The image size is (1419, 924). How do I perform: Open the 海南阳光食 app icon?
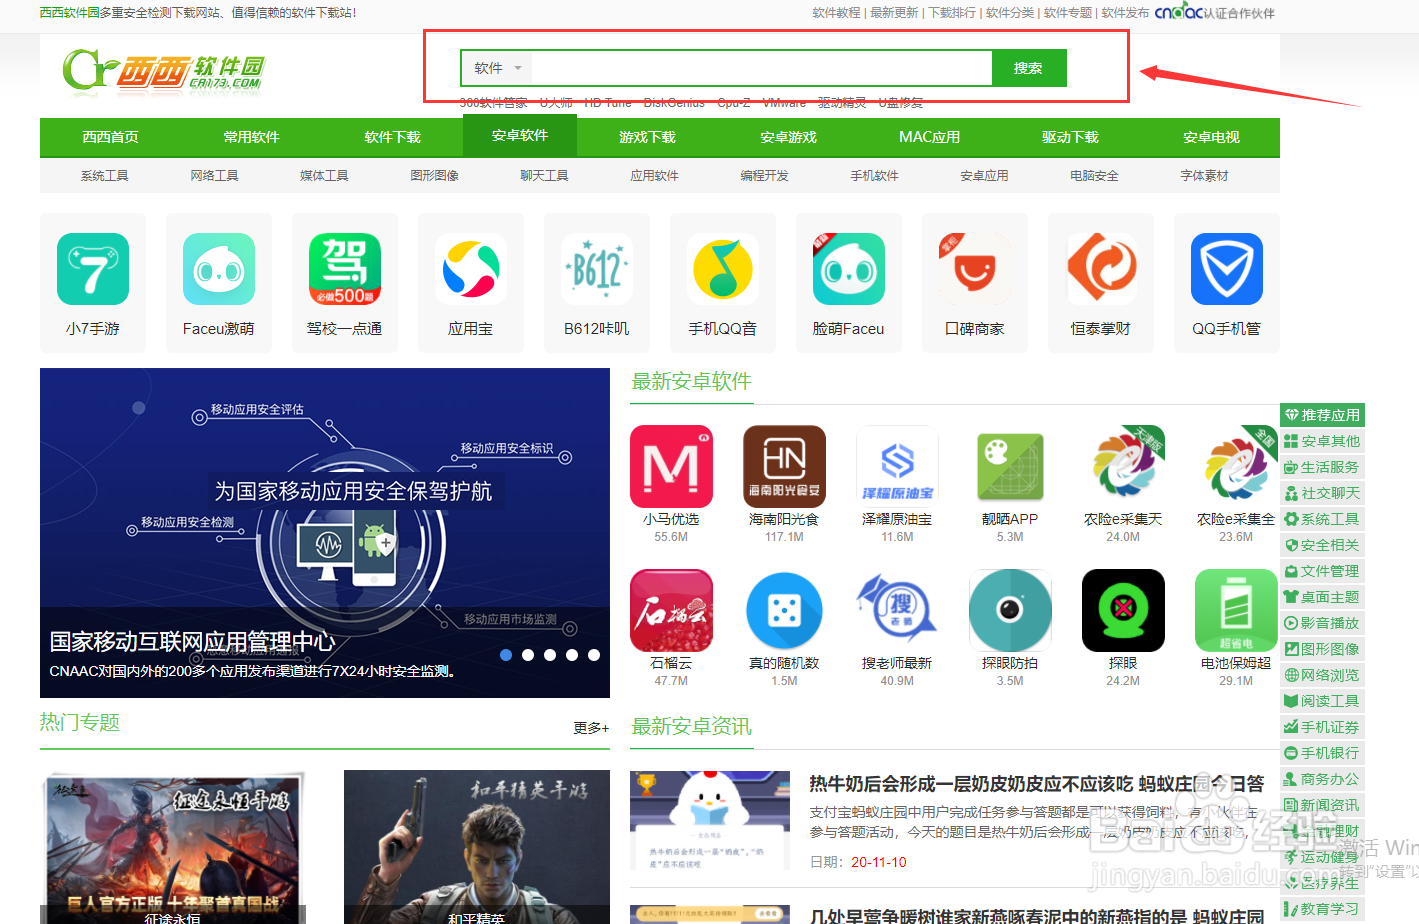tap(784, 467)
